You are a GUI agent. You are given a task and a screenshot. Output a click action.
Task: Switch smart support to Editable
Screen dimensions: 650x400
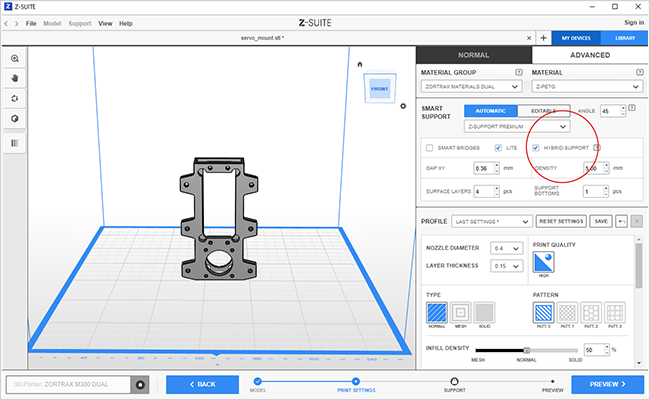point(544,111)
